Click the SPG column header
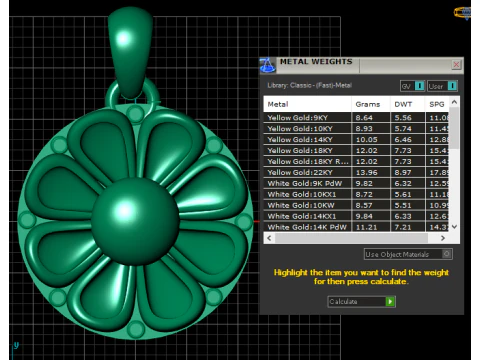This screenshot has width=480, height=360. (x=437, y=104)
